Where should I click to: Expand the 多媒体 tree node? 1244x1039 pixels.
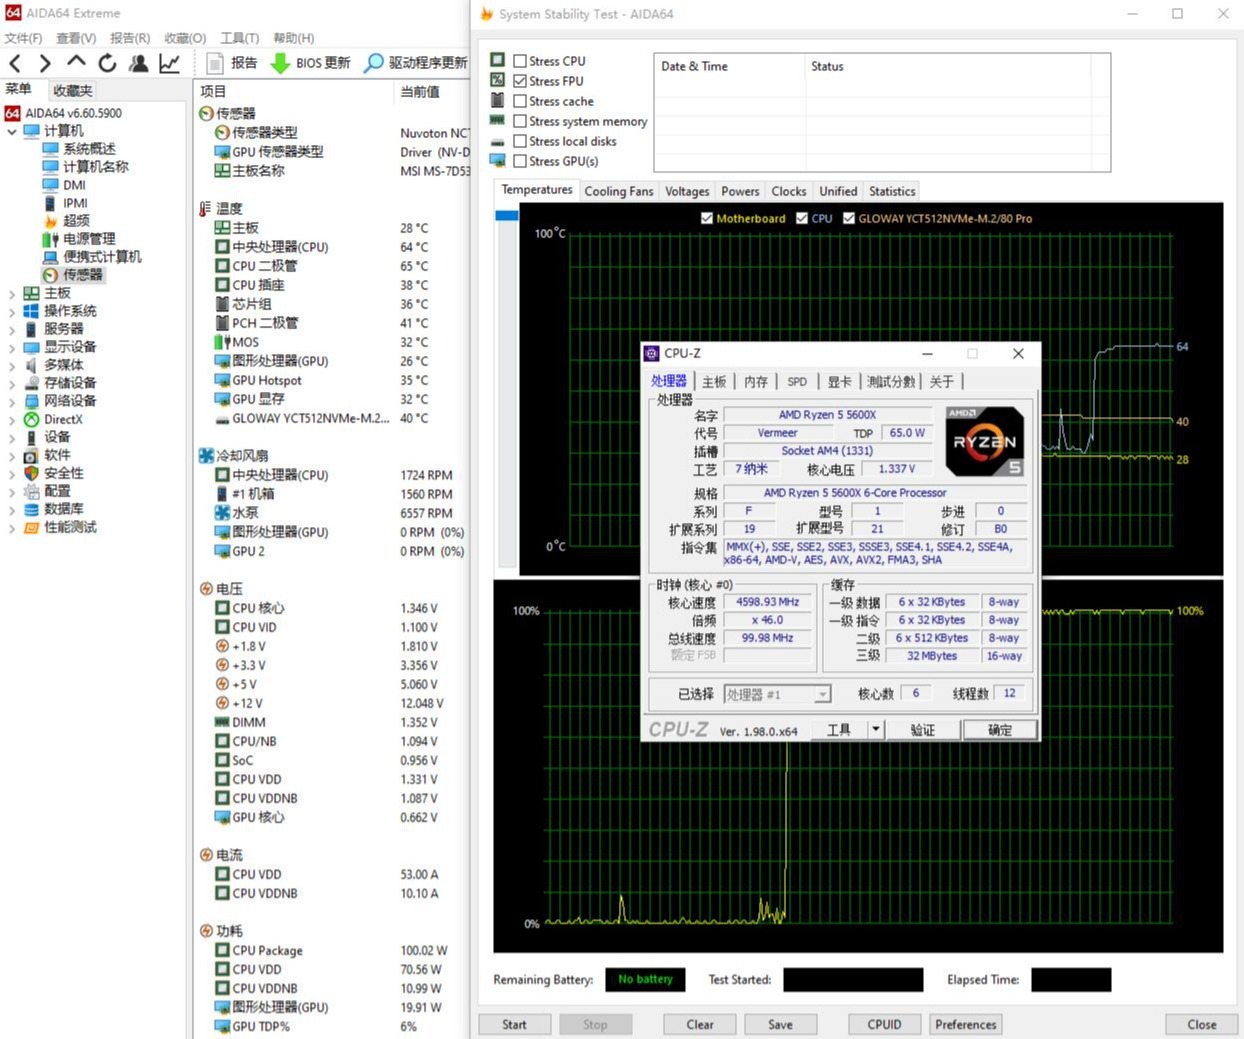click(x=12, y=366)
